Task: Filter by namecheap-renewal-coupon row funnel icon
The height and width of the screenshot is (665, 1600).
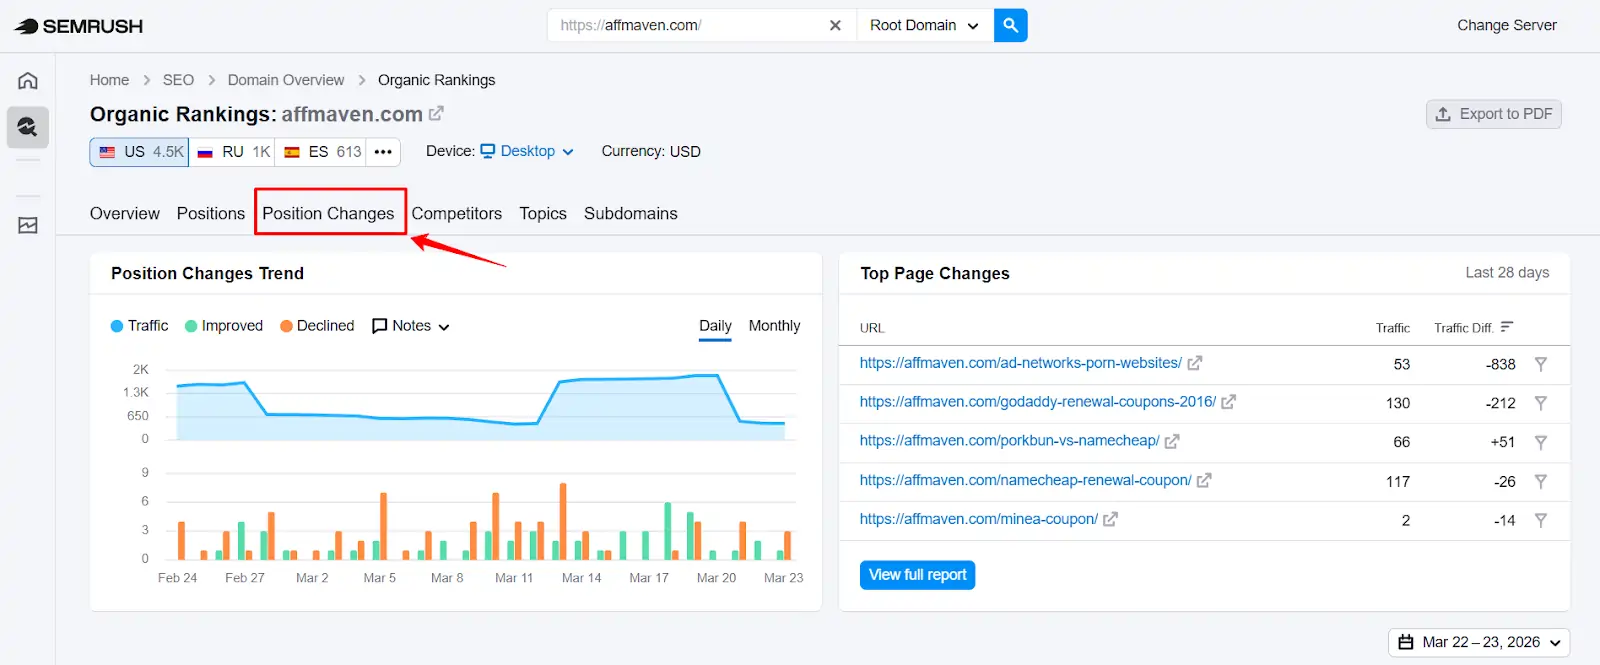Action: click(x=1541, y=481)
